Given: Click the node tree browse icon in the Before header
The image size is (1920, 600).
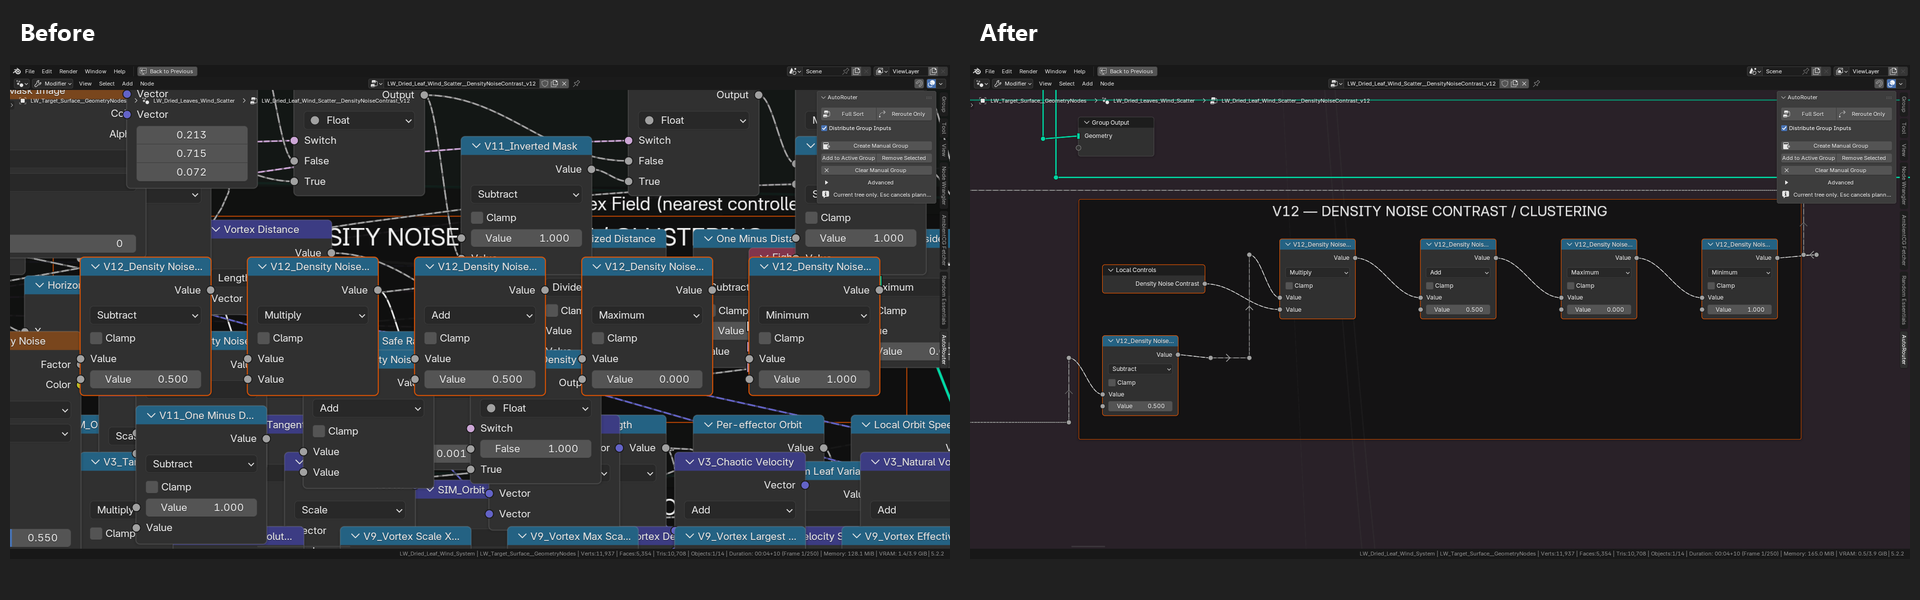Looking at the screenshot, I should click(376, 84).
